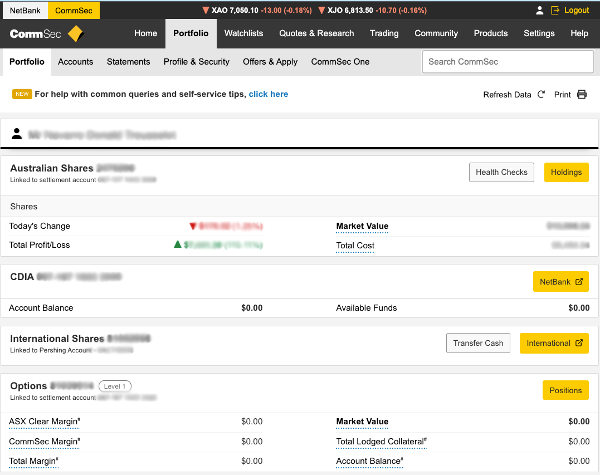Click the Level 1 options badge
Image resolution: width=600 pixels, height=475 pixels.
115,386
